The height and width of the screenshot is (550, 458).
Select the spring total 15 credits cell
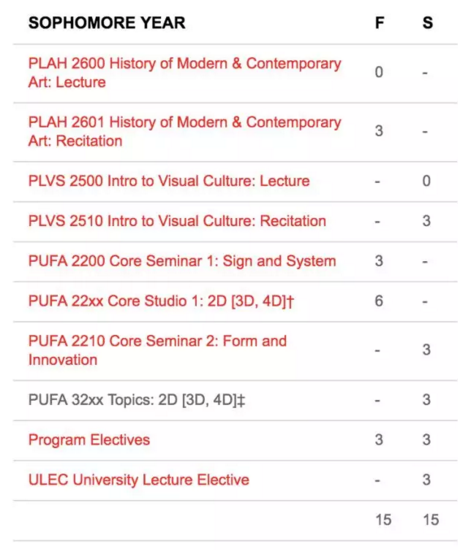point(431,520)
